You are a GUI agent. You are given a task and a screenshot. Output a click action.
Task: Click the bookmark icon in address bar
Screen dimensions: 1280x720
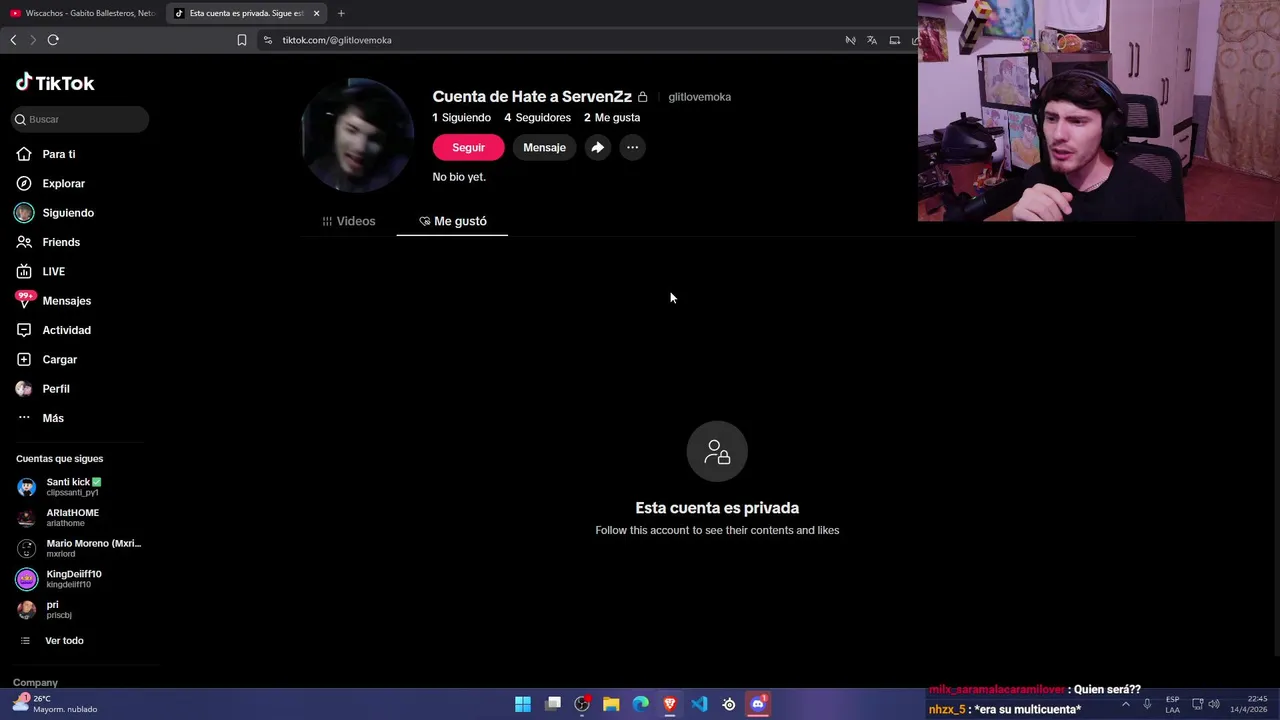coord(241,40)
